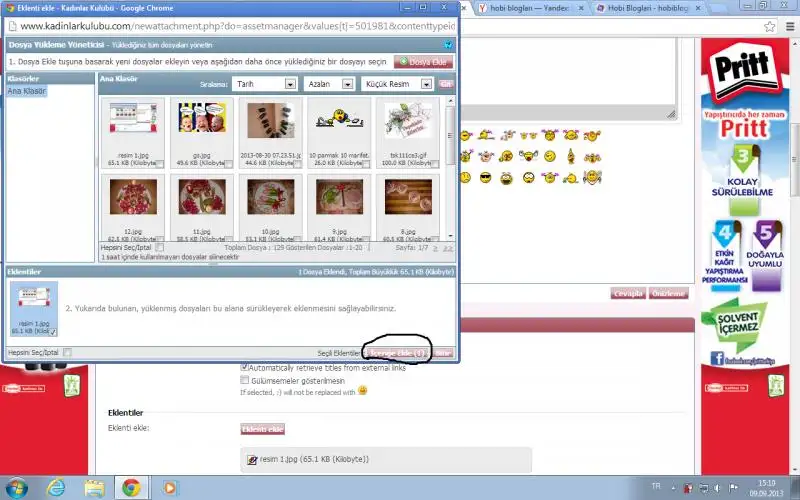Tick the checkbox for gü.jpg file

click(228, 164)
